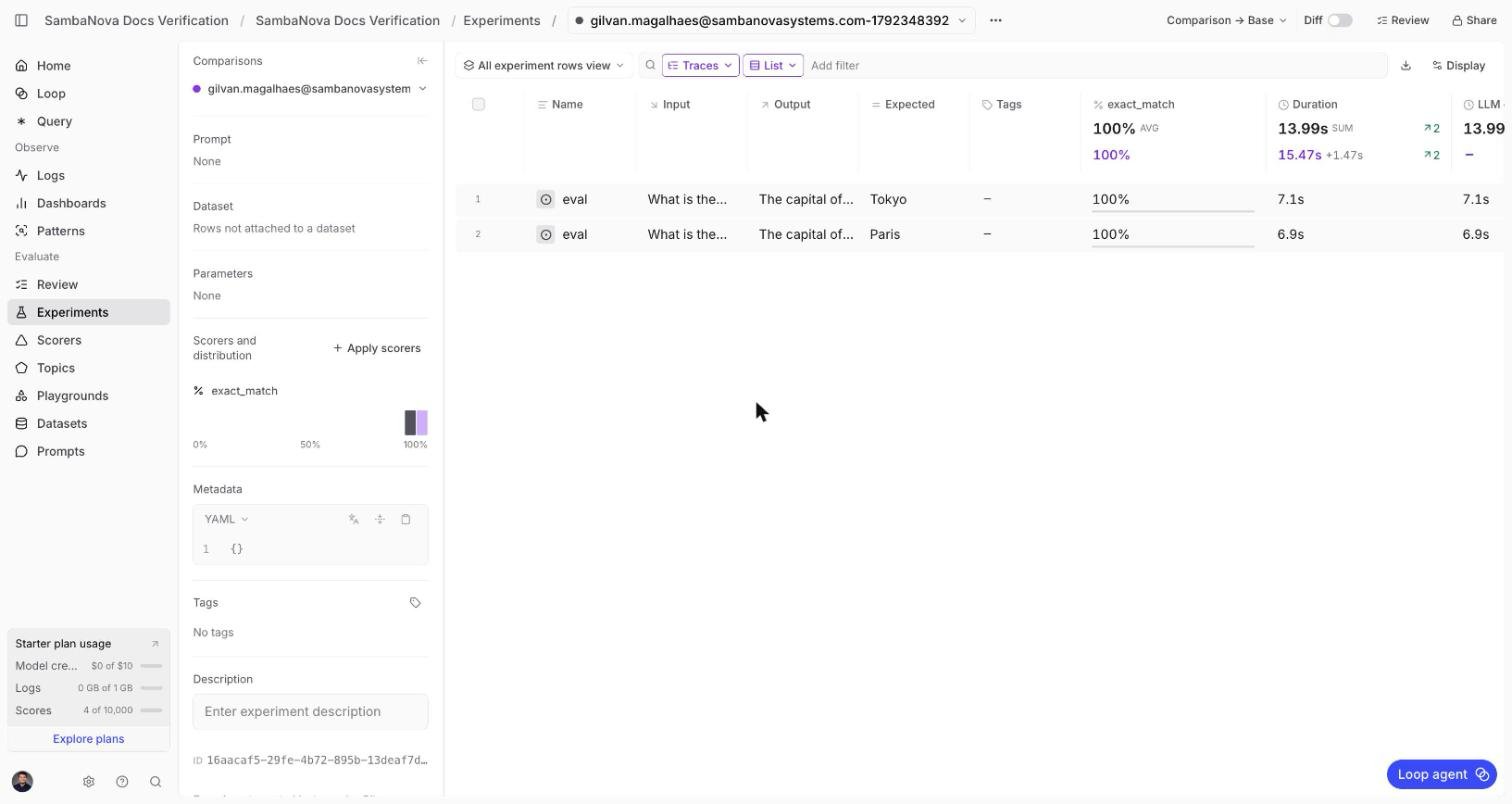
Task: Download experiment rows
Action: click(x=1406, y=65)
